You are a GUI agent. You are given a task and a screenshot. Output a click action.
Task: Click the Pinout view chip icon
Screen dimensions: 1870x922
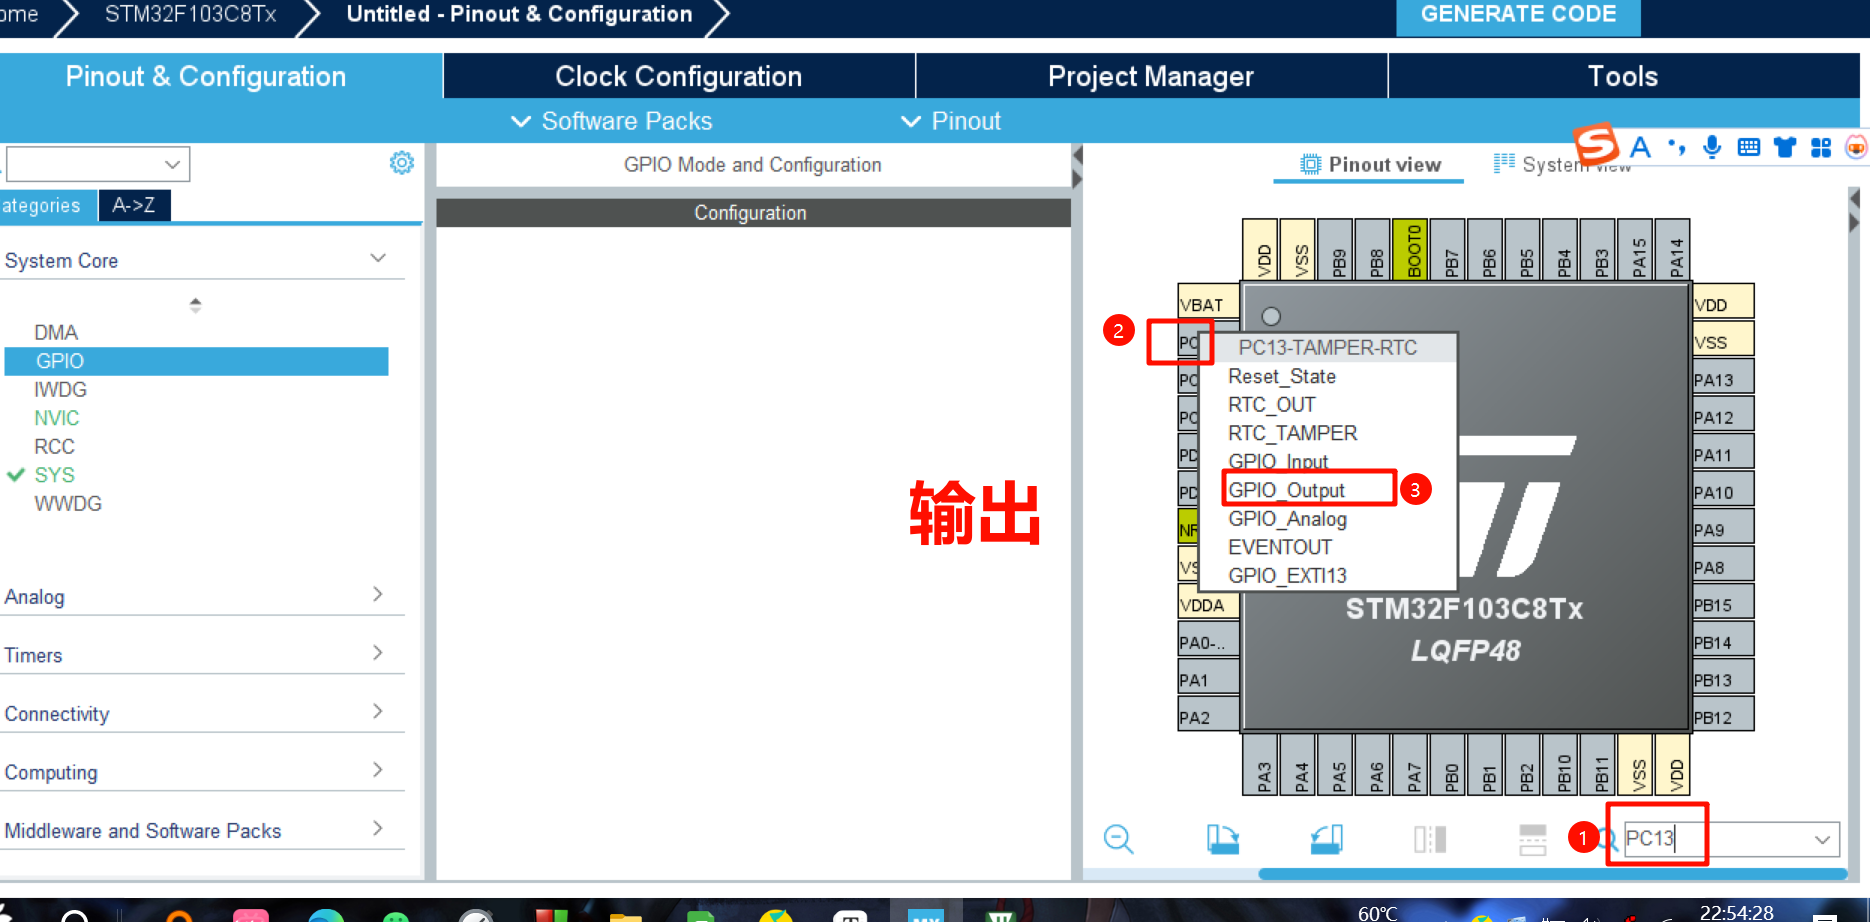[x=1310, y=163]
